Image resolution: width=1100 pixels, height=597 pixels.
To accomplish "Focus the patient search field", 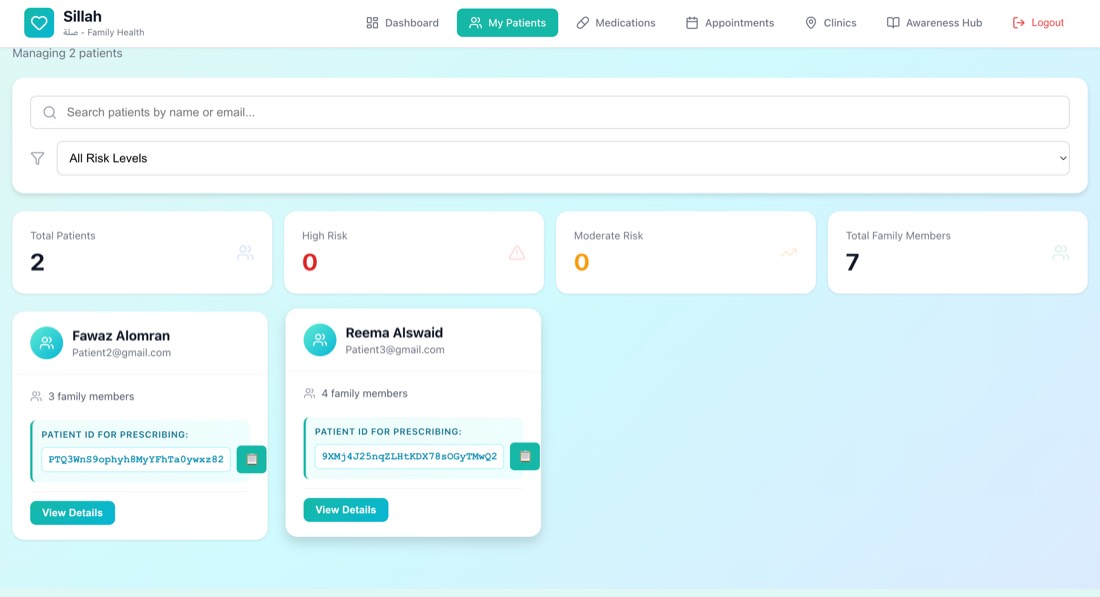I will tap(549, 112).
